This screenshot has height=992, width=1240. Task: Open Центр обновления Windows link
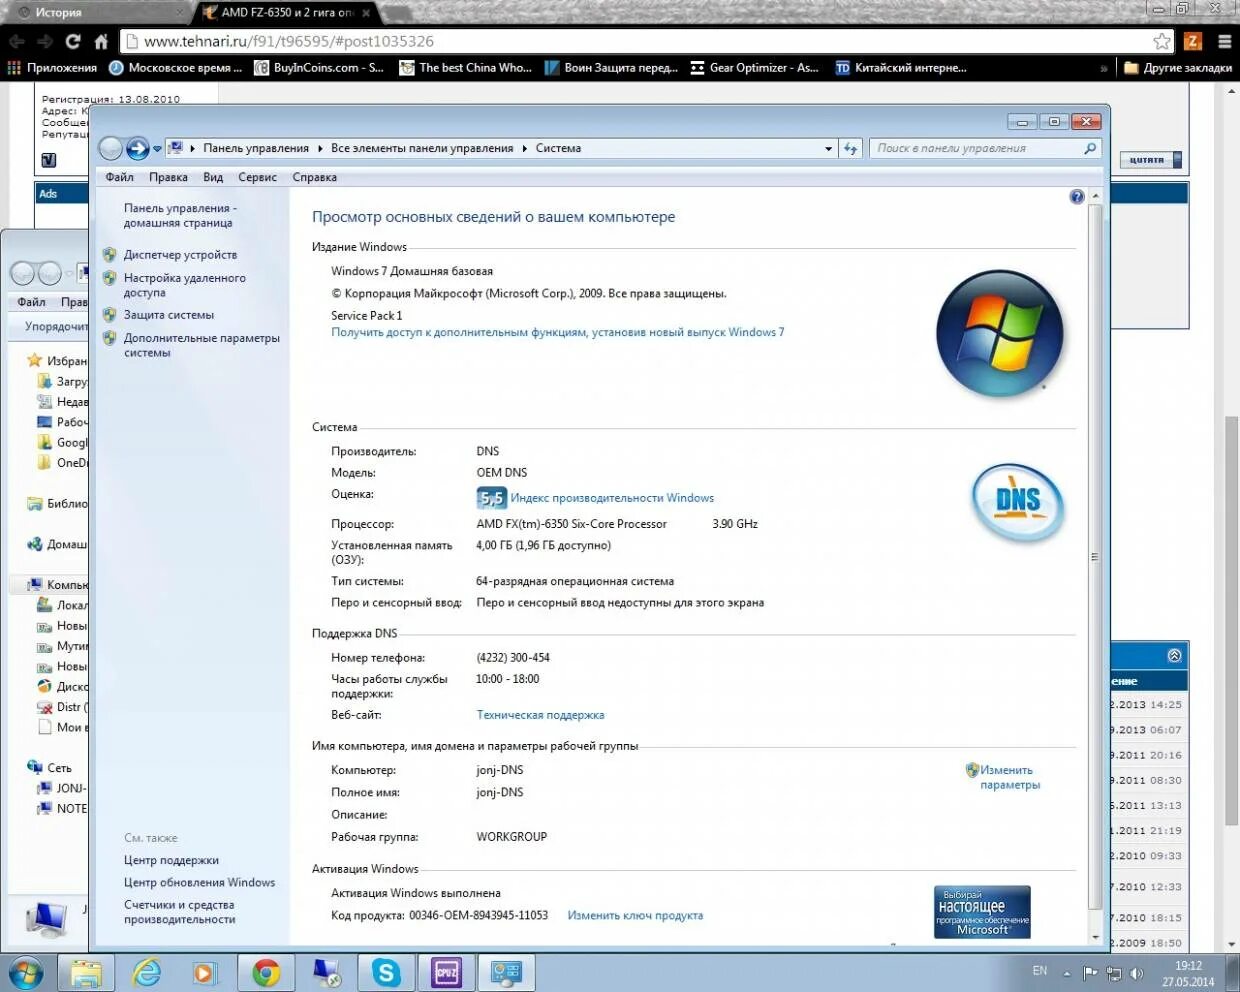[x=199, y=882]
